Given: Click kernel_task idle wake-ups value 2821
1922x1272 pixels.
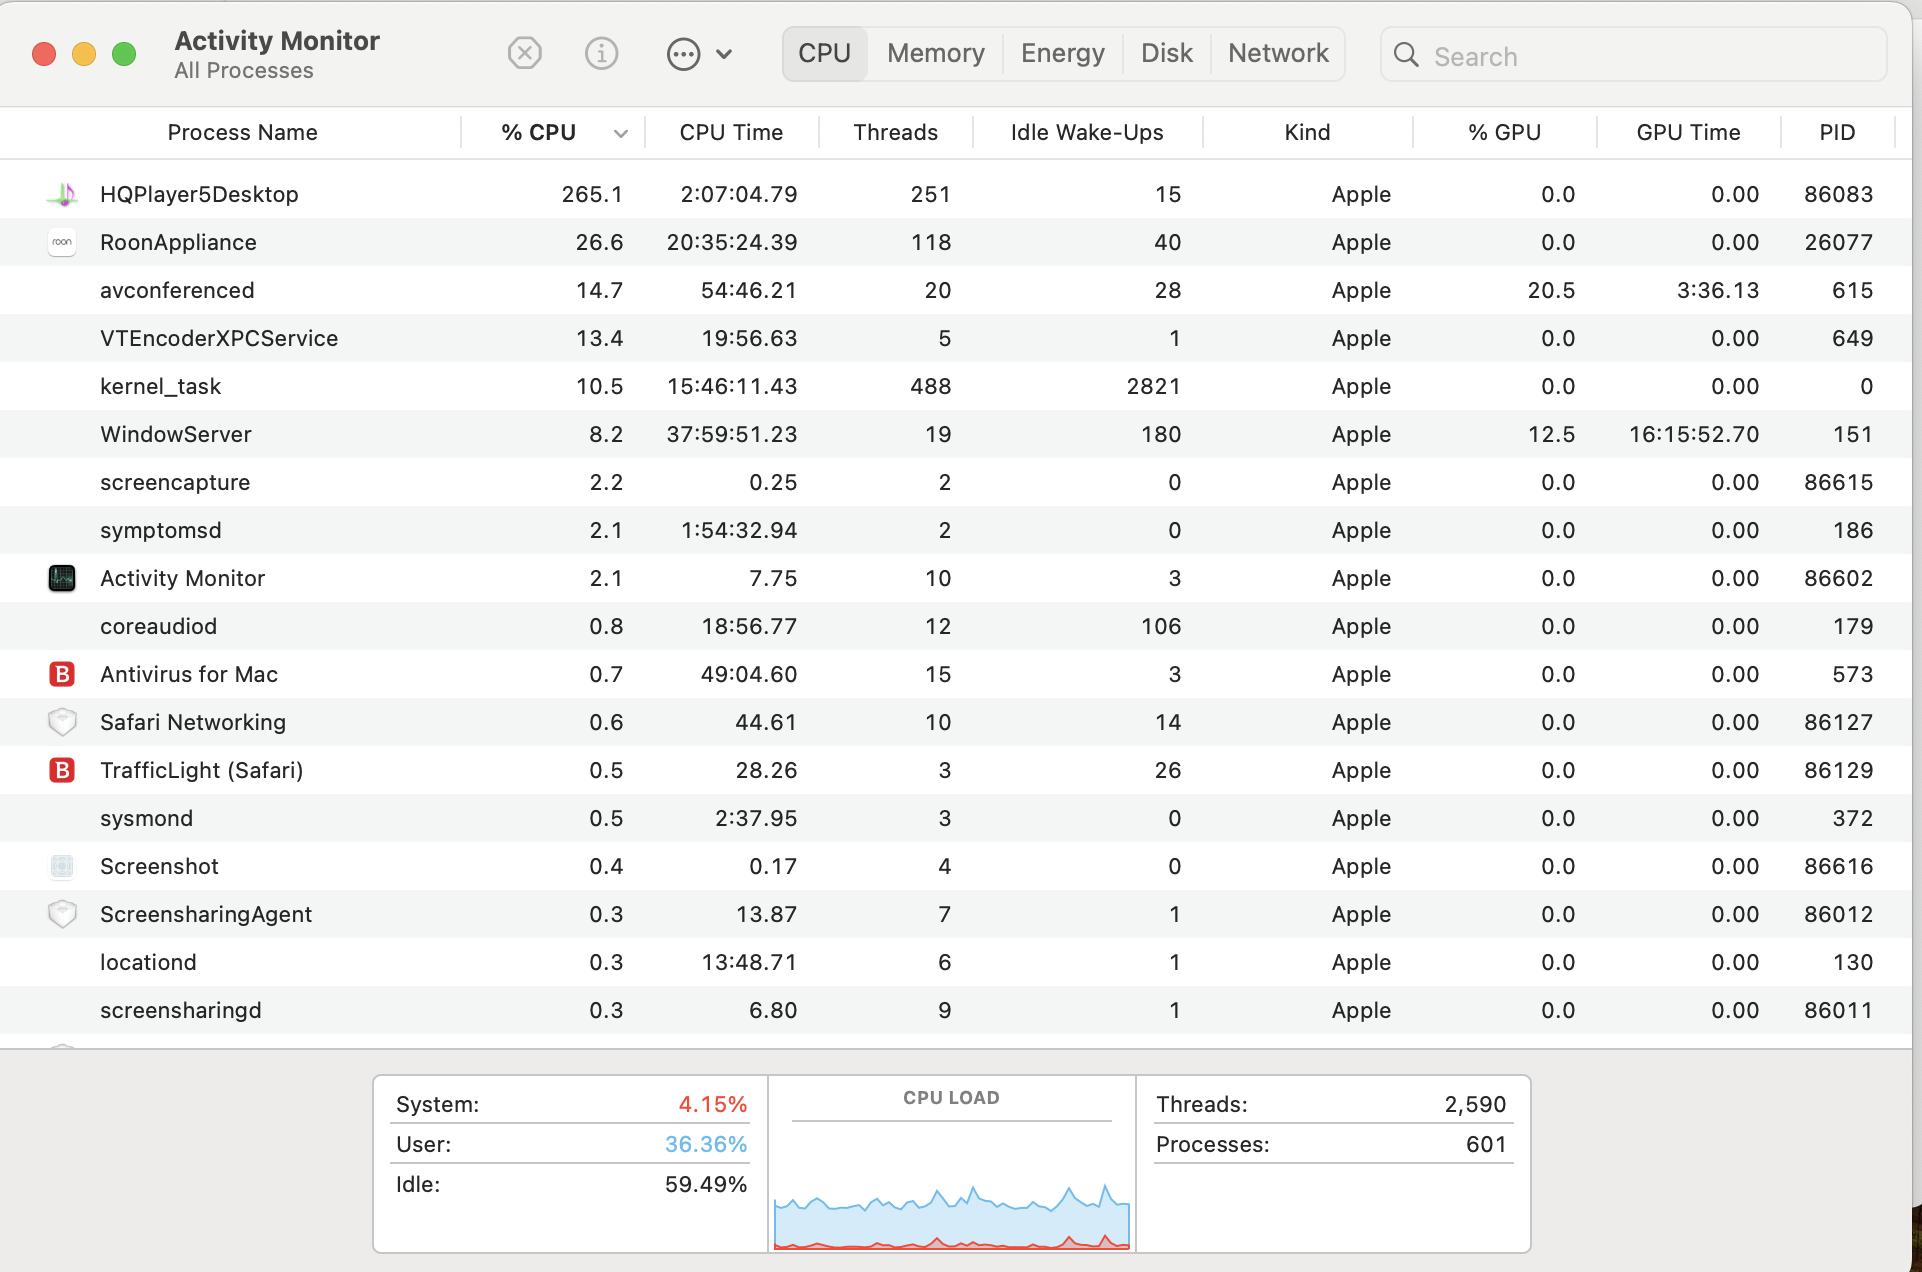Looking at the screenshot, I should (x=1154, y=386).
